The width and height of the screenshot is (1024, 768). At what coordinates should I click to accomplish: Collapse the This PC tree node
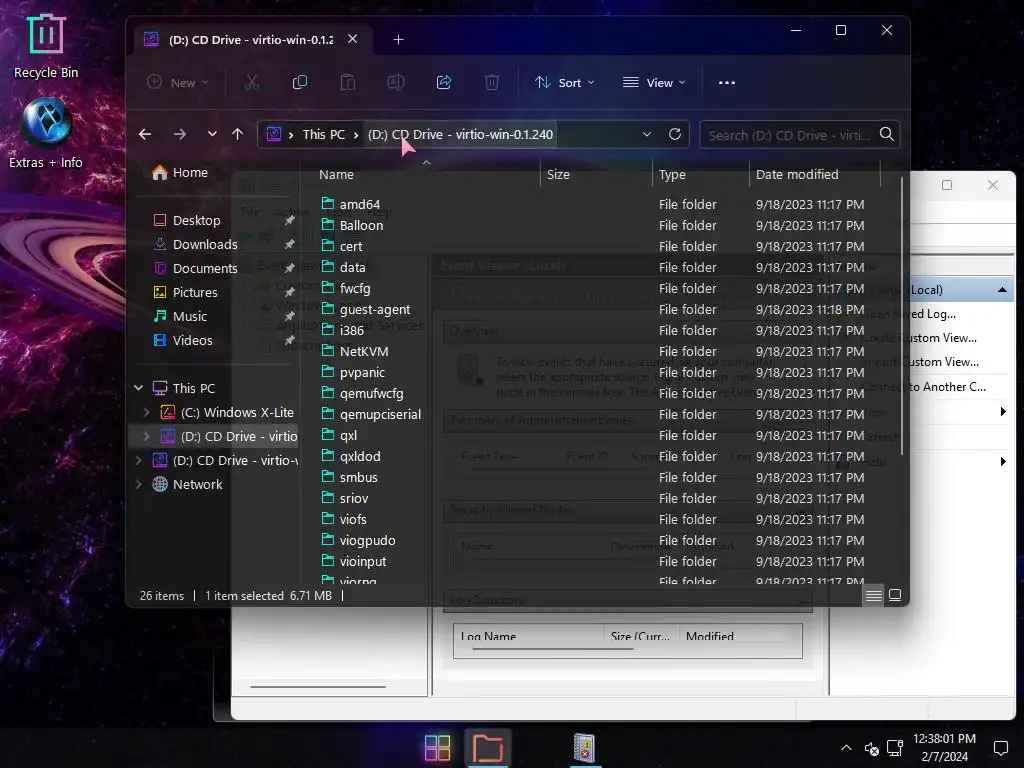(138, 388)
